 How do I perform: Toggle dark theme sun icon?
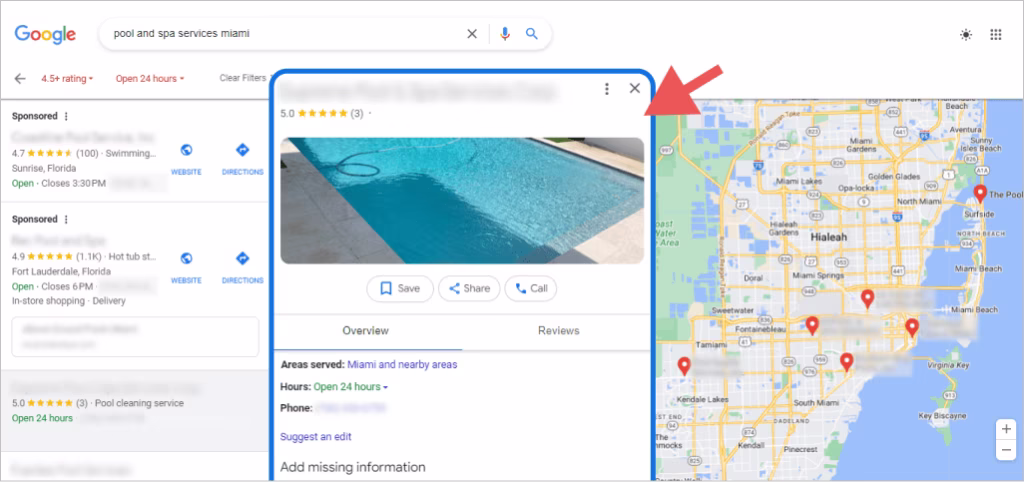point(966,35)
